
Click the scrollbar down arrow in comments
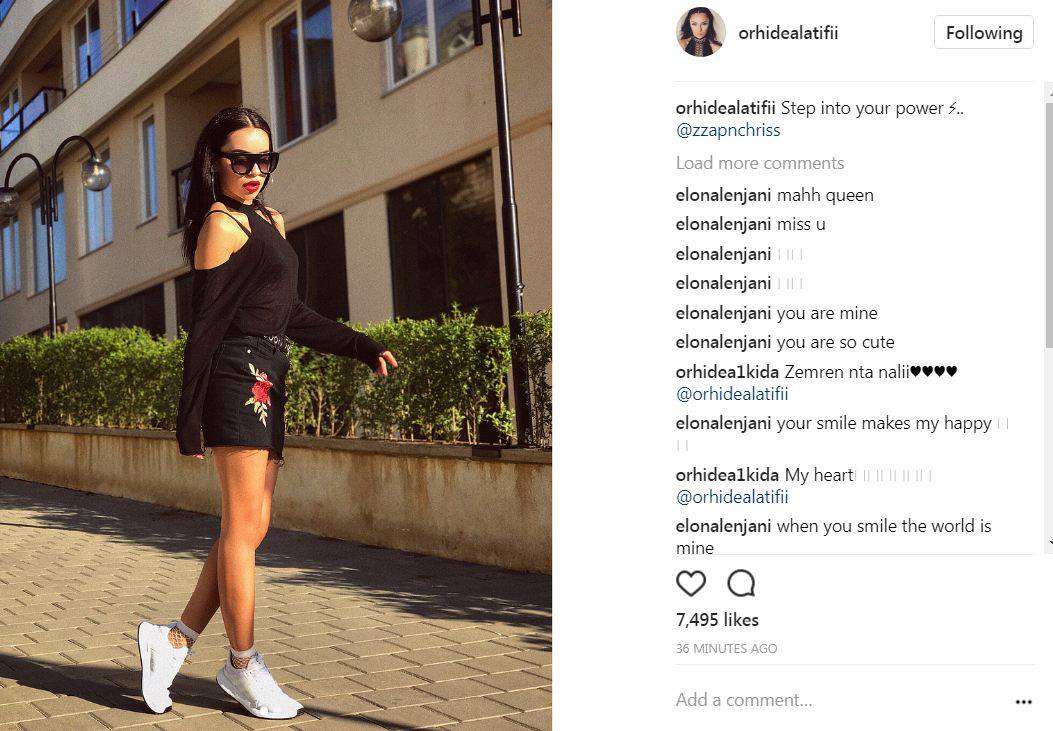[x=1049, y=542]
